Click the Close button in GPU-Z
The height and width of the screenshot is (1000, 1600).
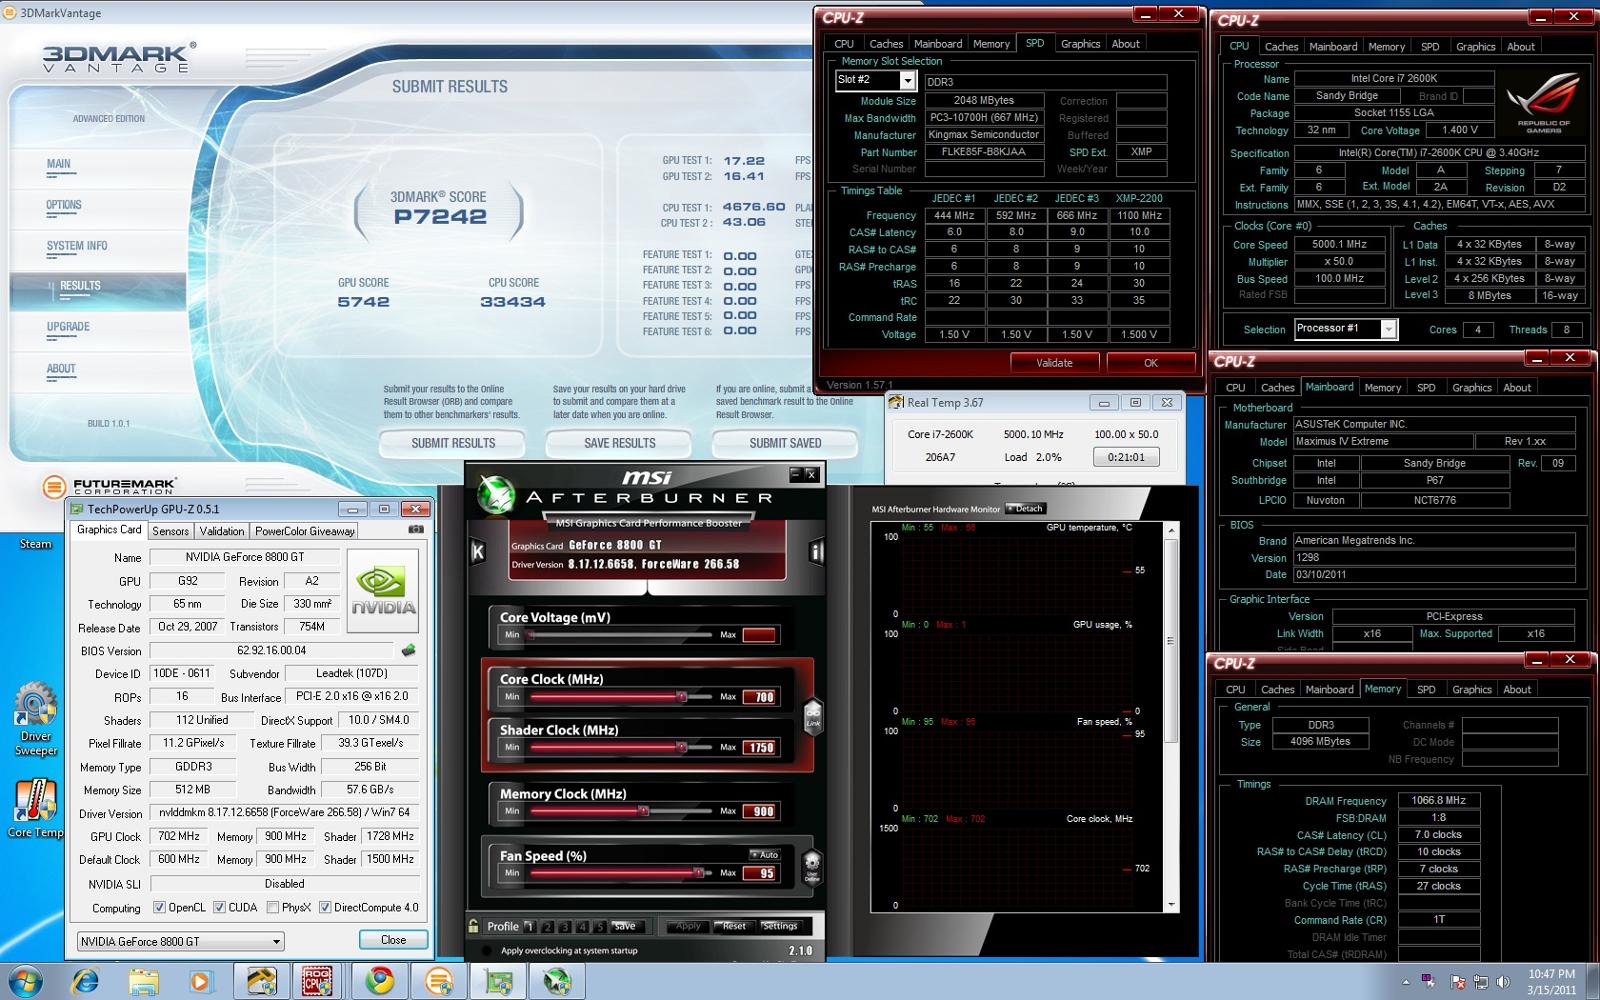(x=393, y=940)
